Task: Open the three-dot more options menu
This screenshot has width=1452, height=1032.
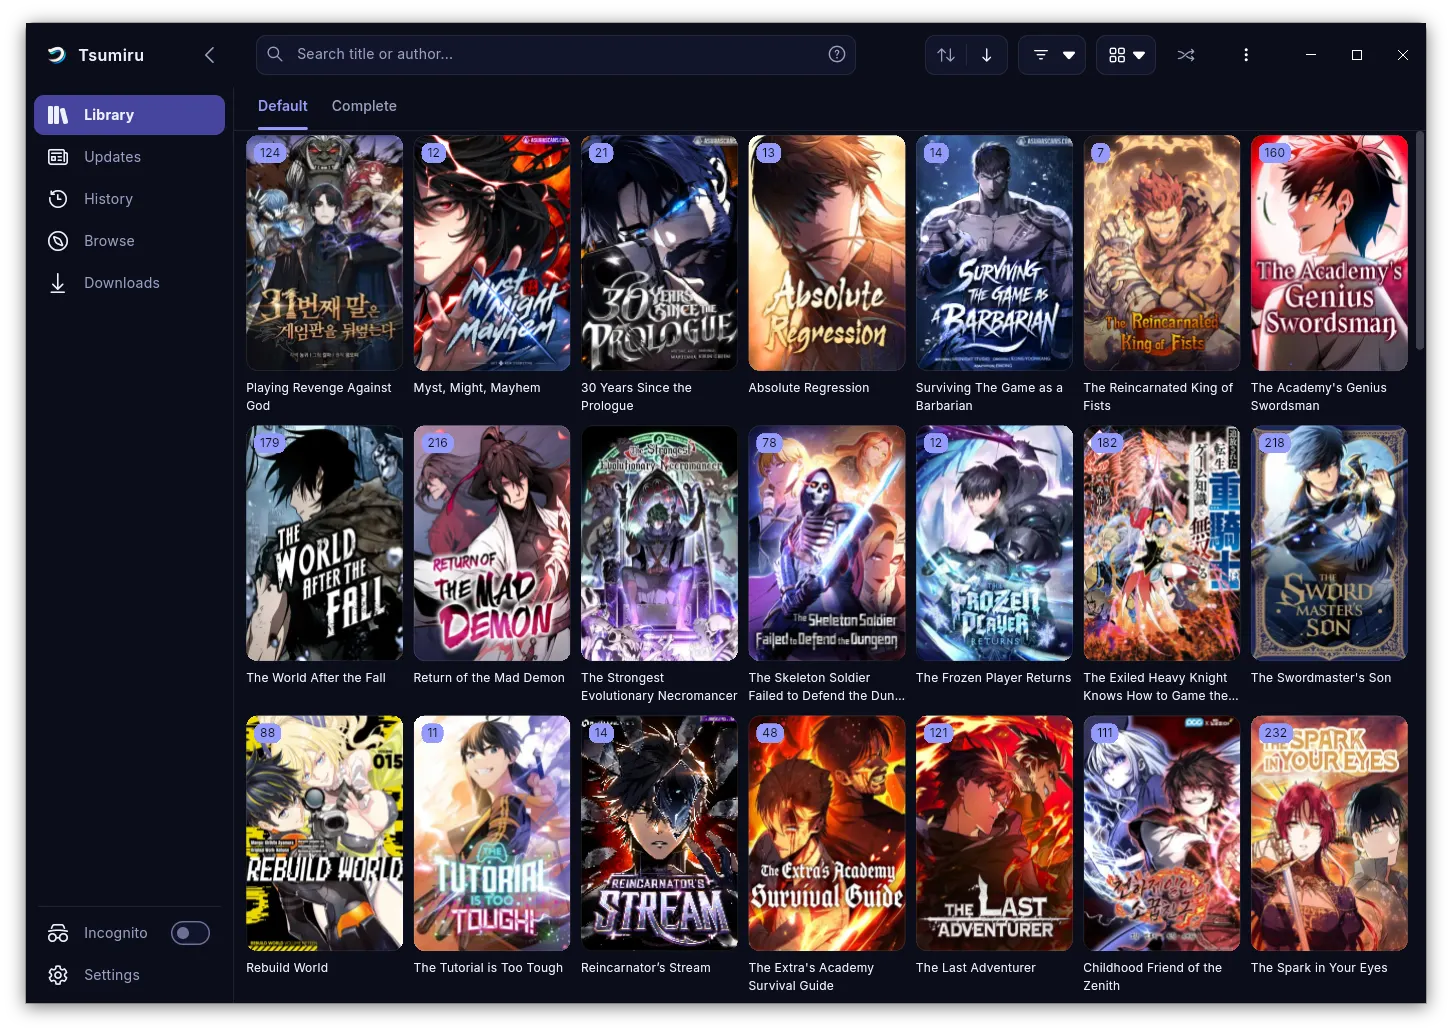Action: (x=1246, y=55)
